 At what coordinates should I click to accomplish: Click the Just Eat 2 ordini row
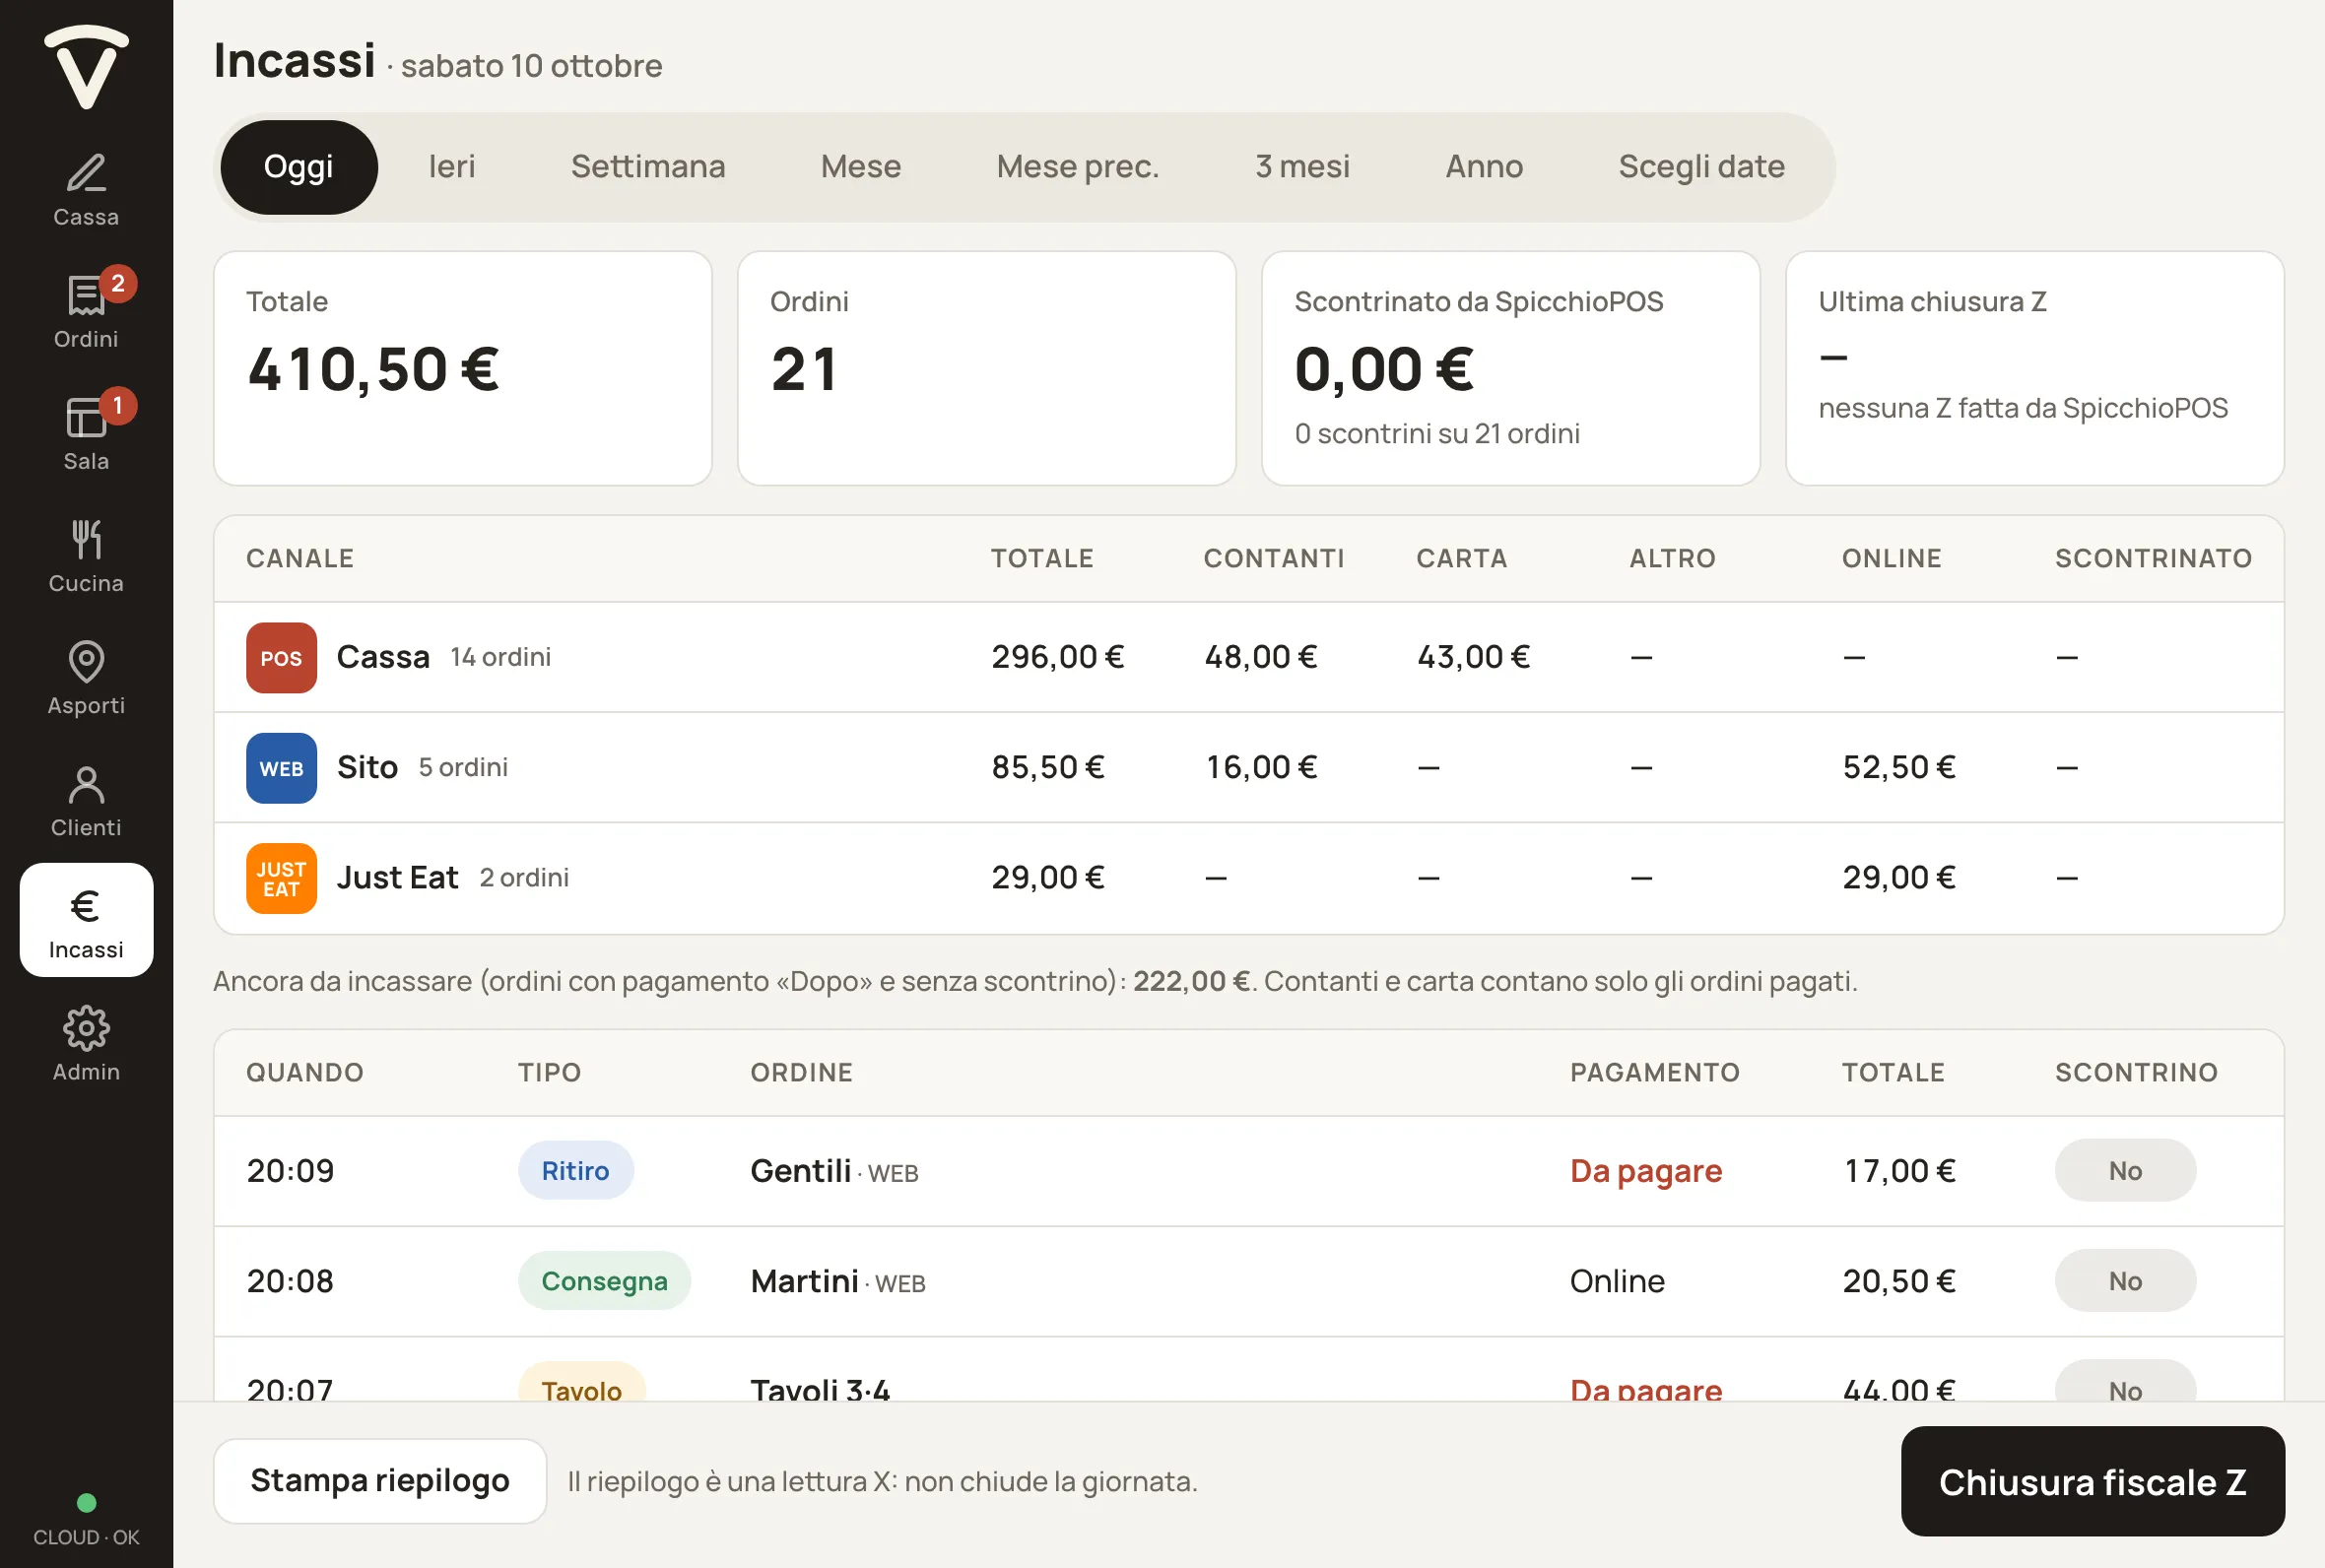[1248, 878]
